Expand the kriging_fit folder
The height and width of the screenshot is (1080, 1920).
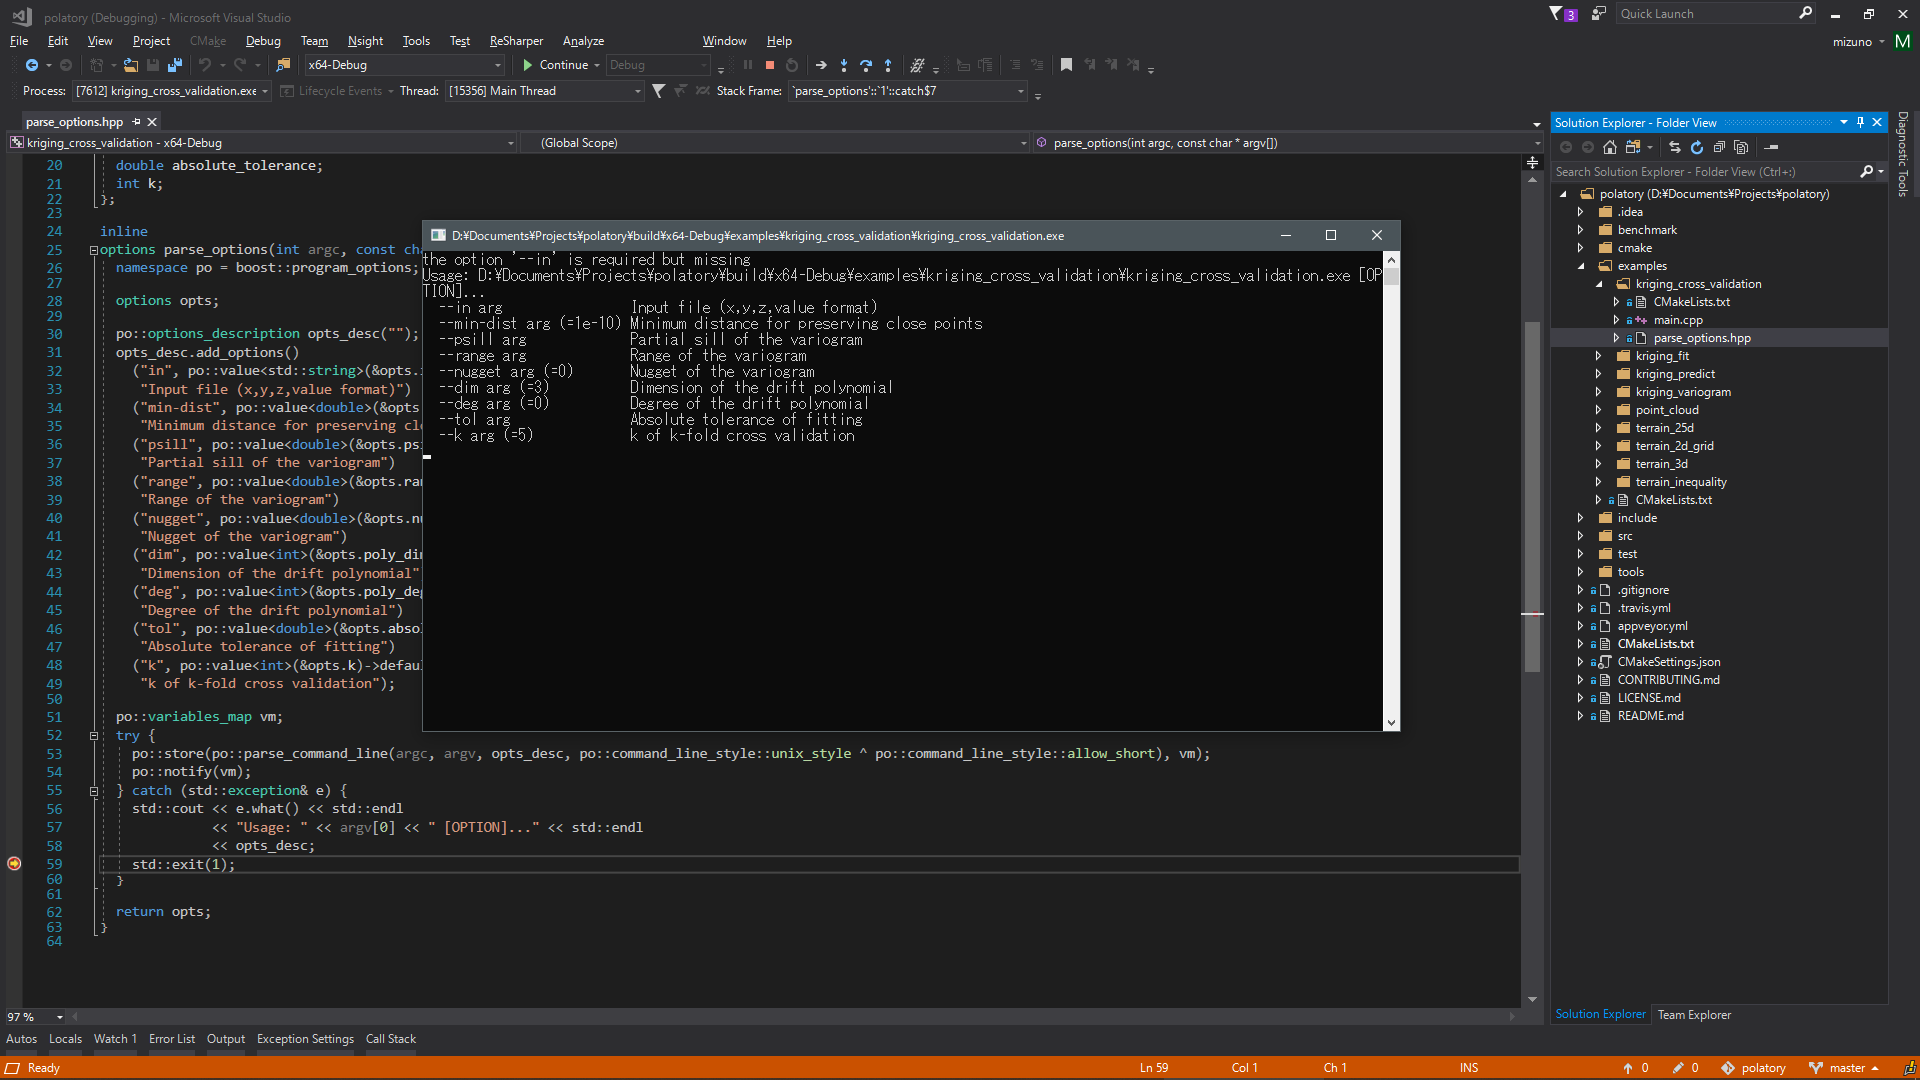(x=1598, y=356)
